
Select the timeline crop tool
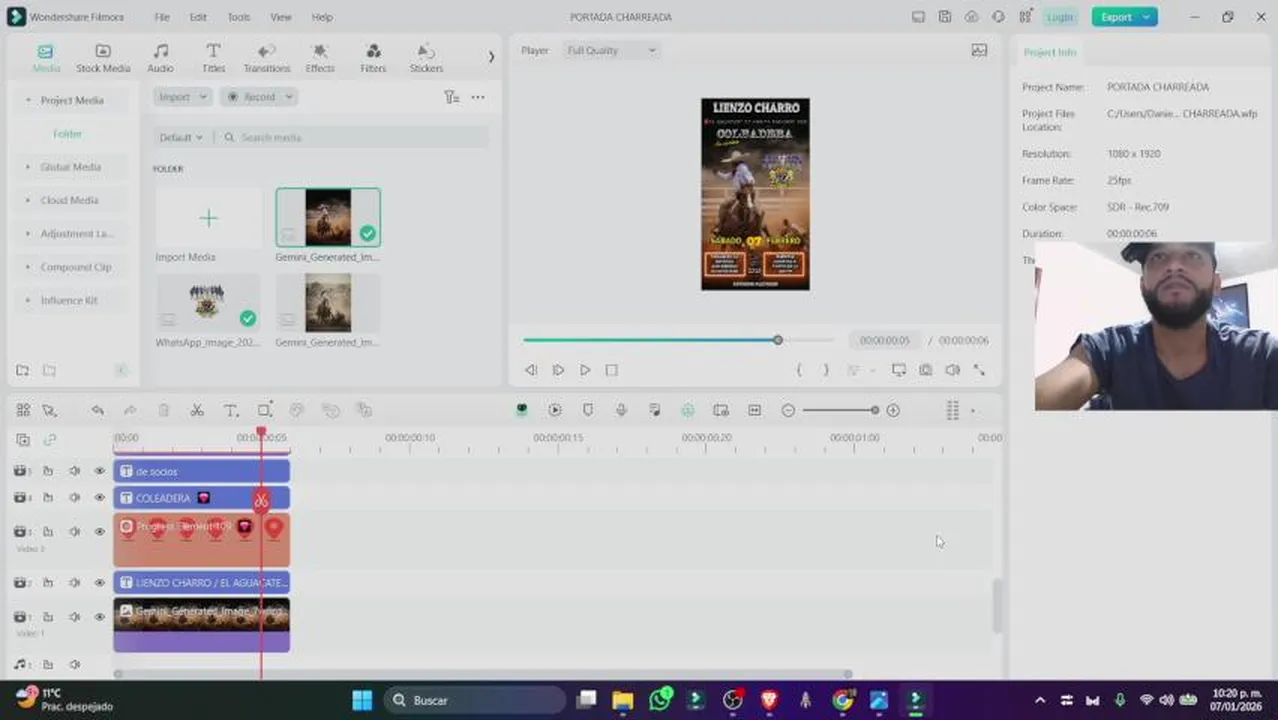pos(264,410)
